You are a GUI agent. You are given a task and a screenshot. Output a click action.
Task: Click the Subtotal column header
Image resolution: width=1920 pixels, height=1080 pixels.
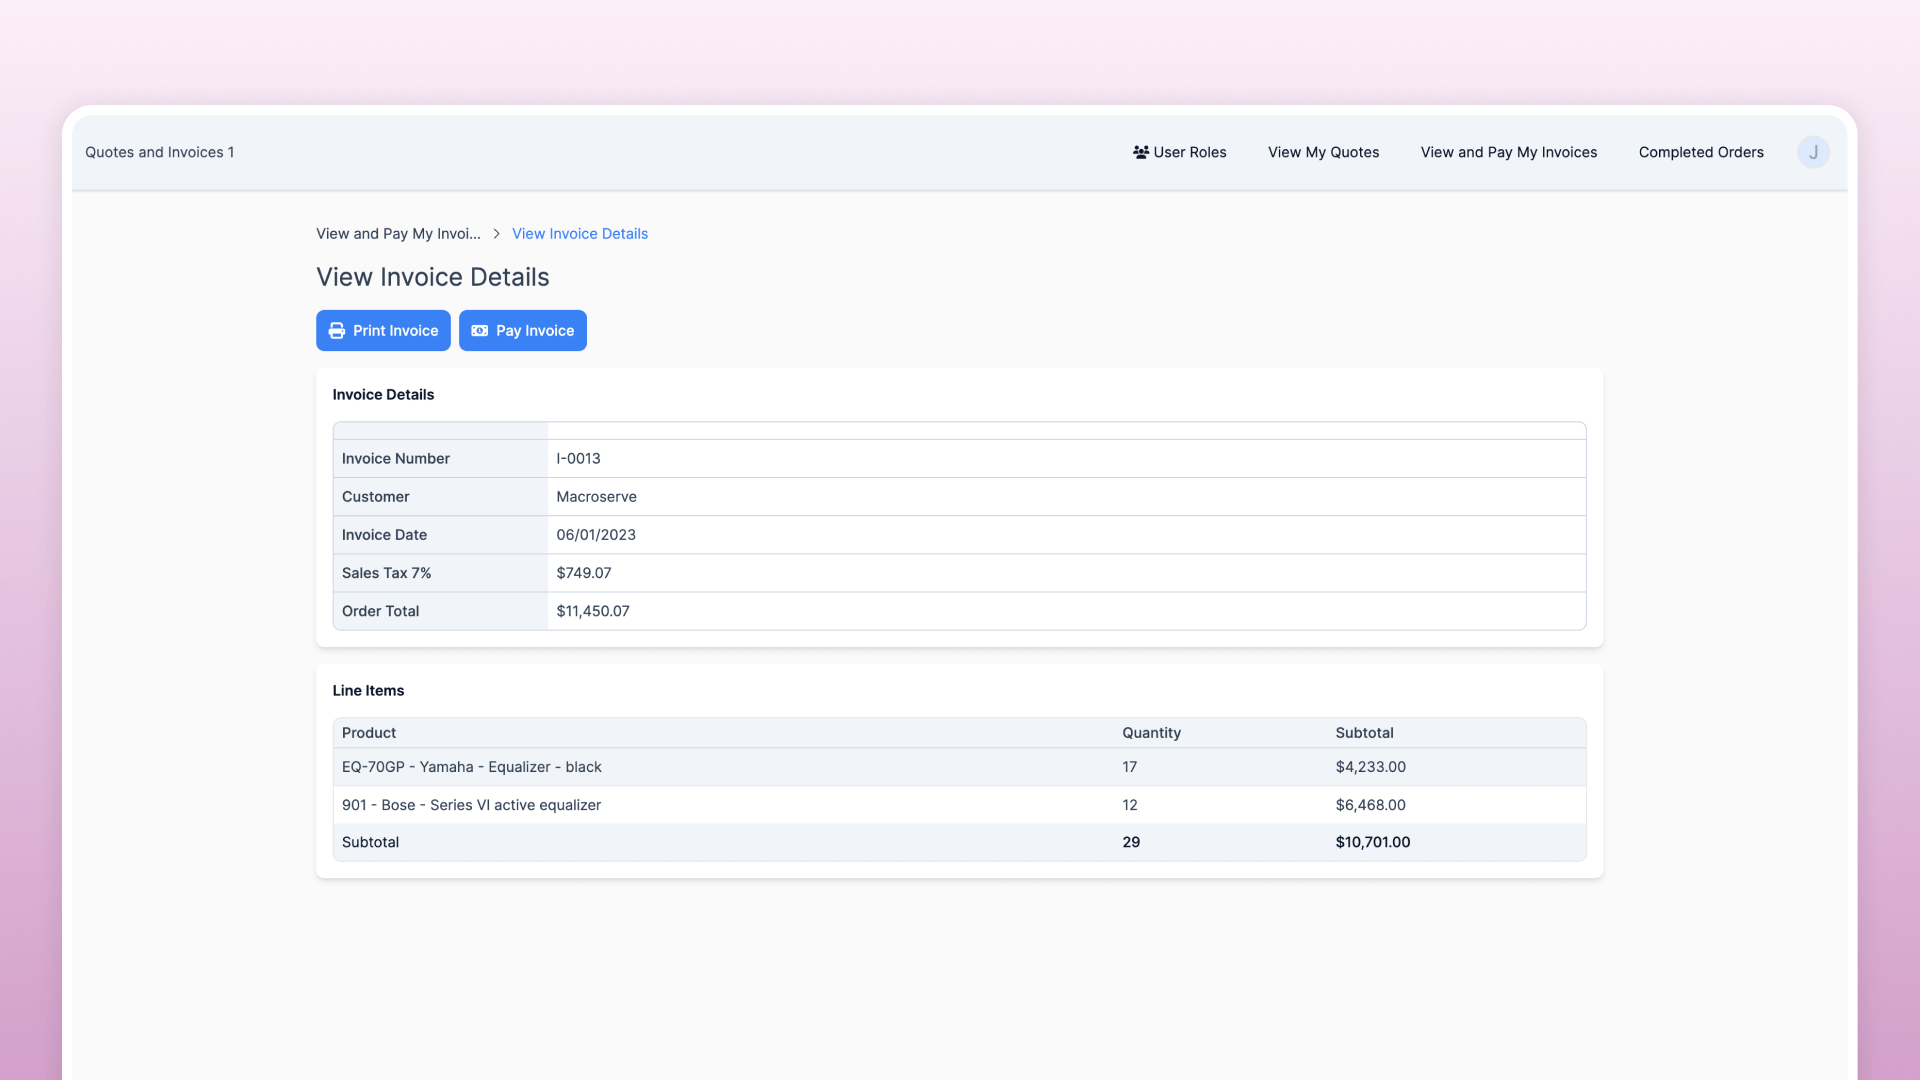1364,733
